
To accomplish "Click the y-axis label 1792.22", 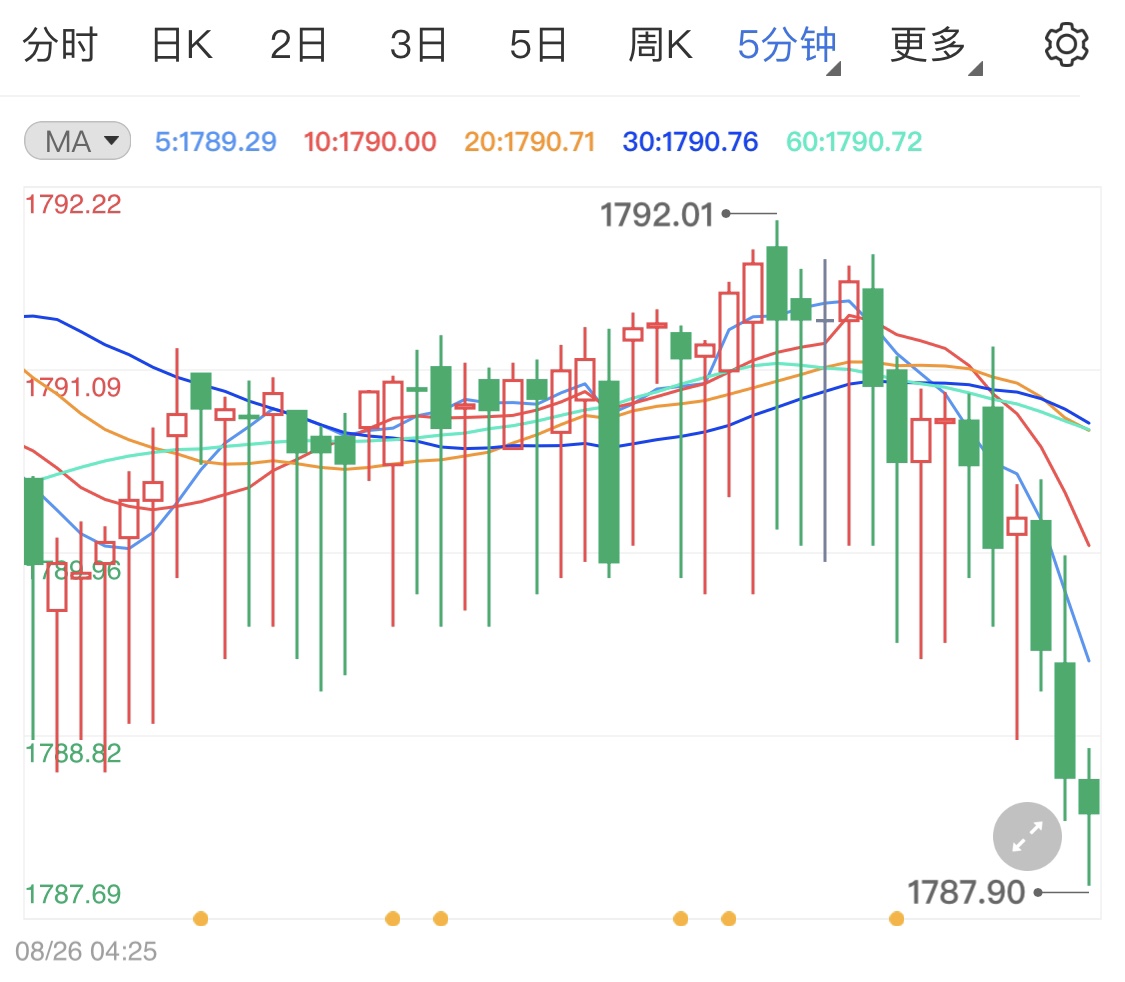I will [x=73, y=204].
